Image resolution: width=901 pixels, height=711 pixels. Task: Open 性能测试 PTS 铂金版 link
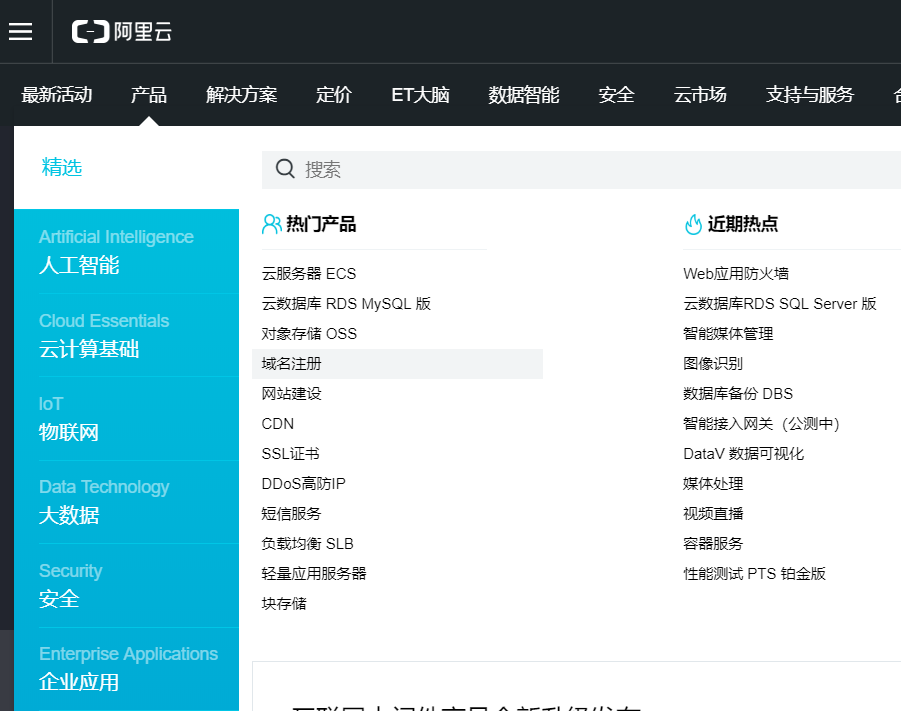click(754, 574)
